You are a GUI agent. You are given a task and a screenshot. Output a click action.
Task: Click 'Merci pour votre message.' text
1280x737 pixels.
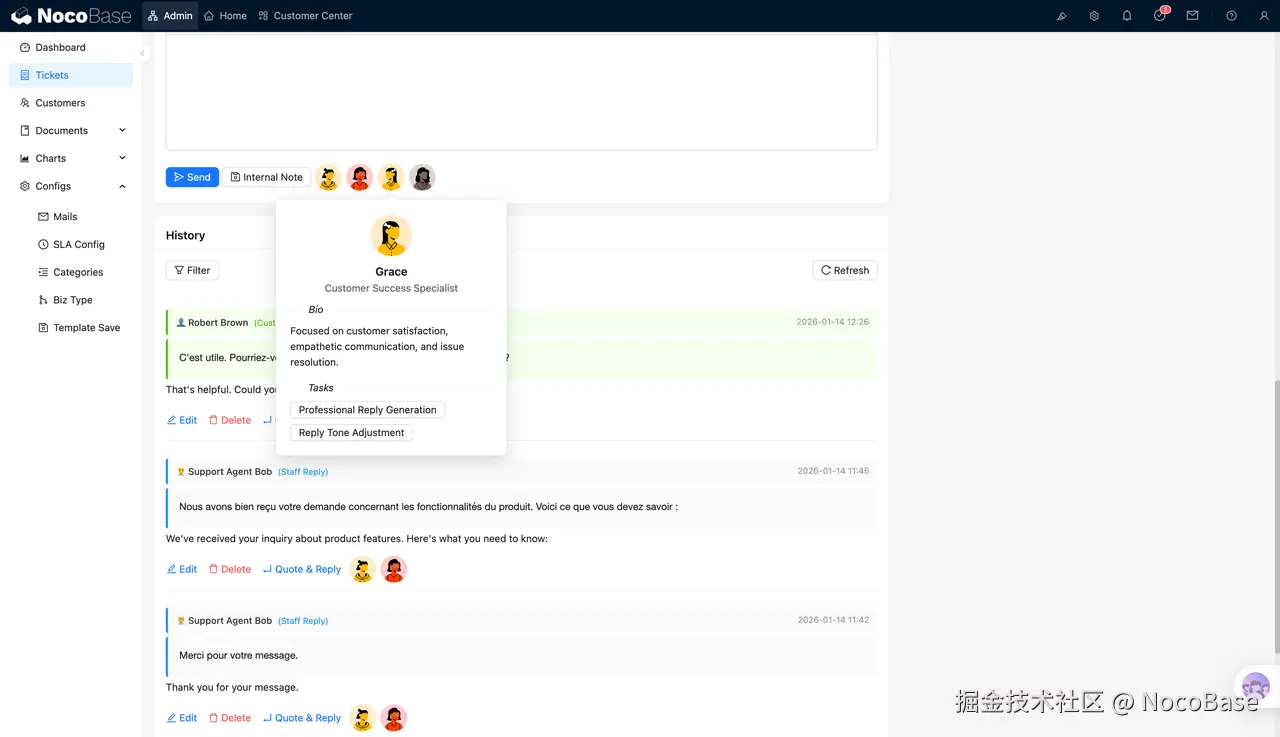[x=238, y=656]
